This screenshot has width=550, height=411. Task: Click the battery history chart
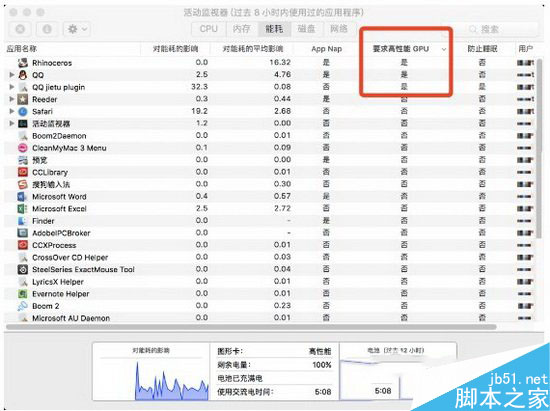point(382,379)
